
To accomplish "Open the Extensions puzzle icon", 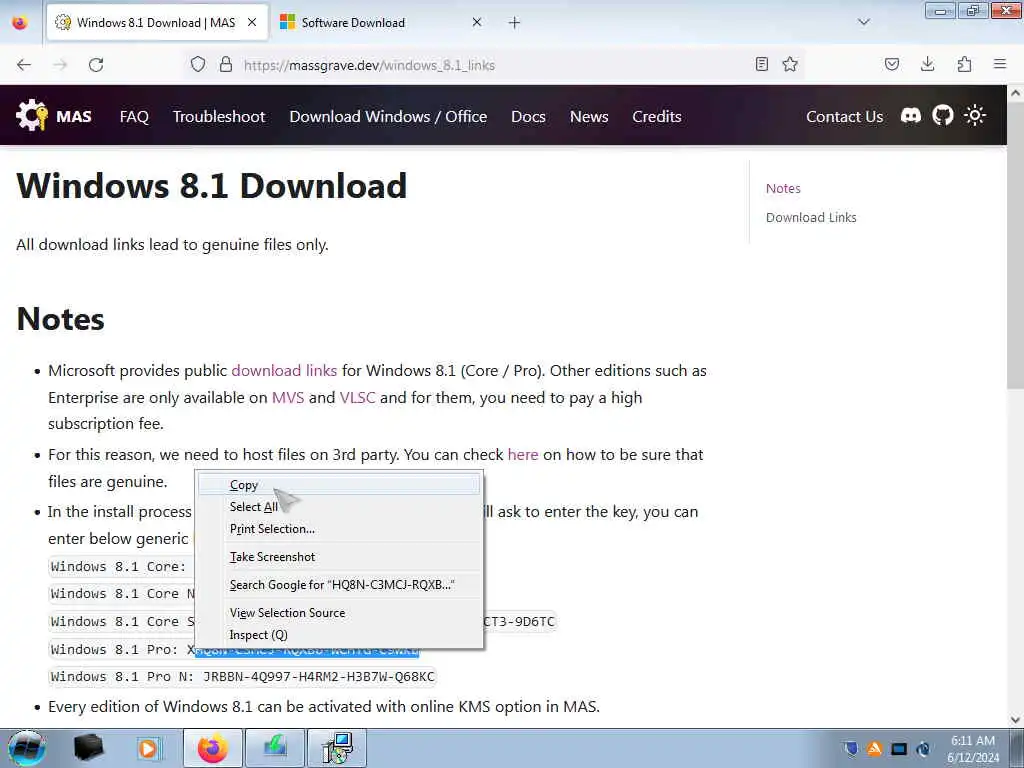I will pos(964,64).
